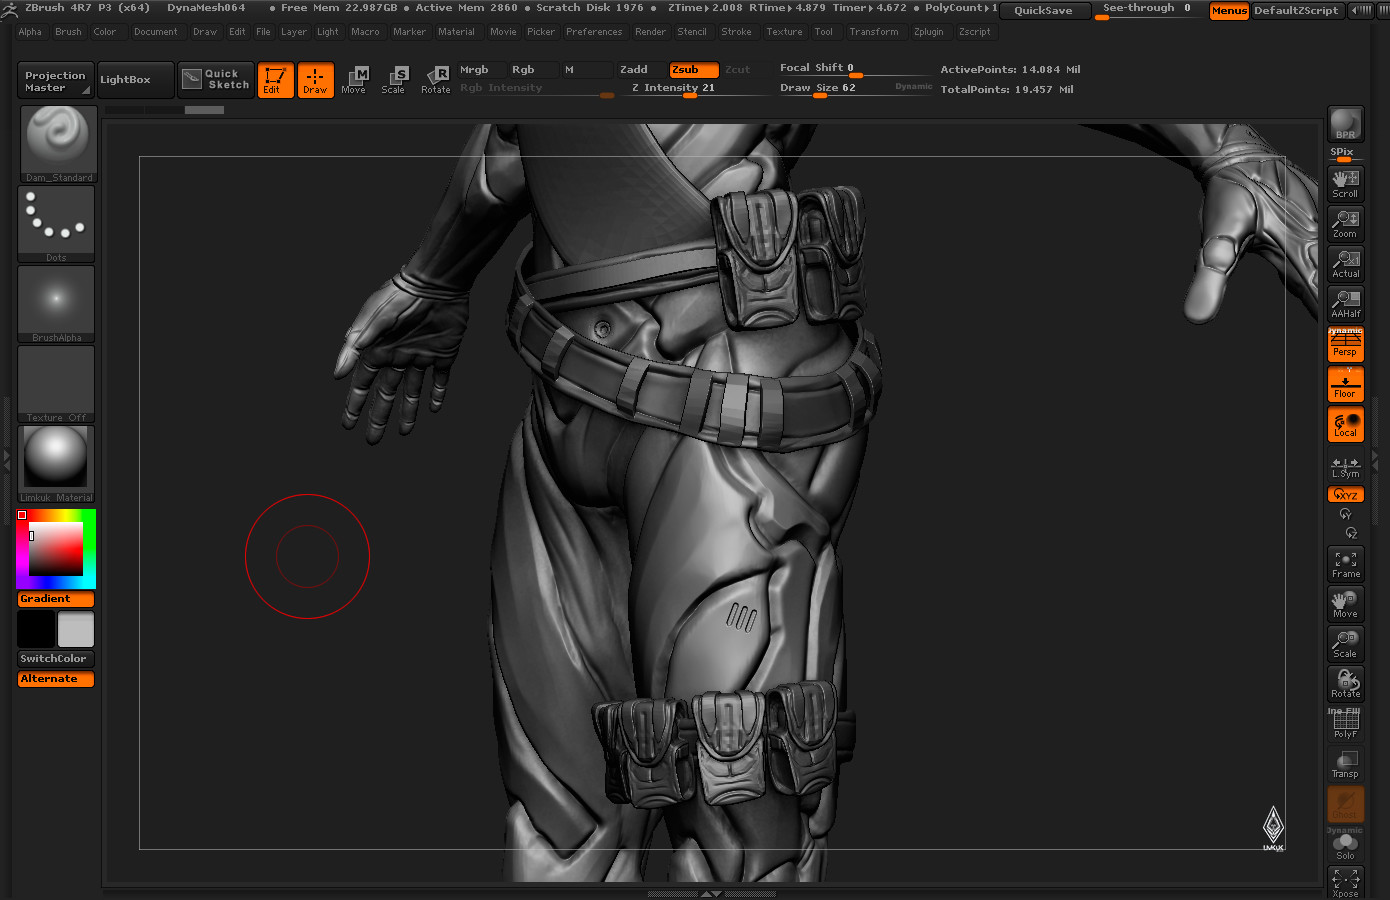Image resolution: width=1390 pixels, height=900 pixels.
Task: Click the Frame view icon
Action: [1345, 564]
